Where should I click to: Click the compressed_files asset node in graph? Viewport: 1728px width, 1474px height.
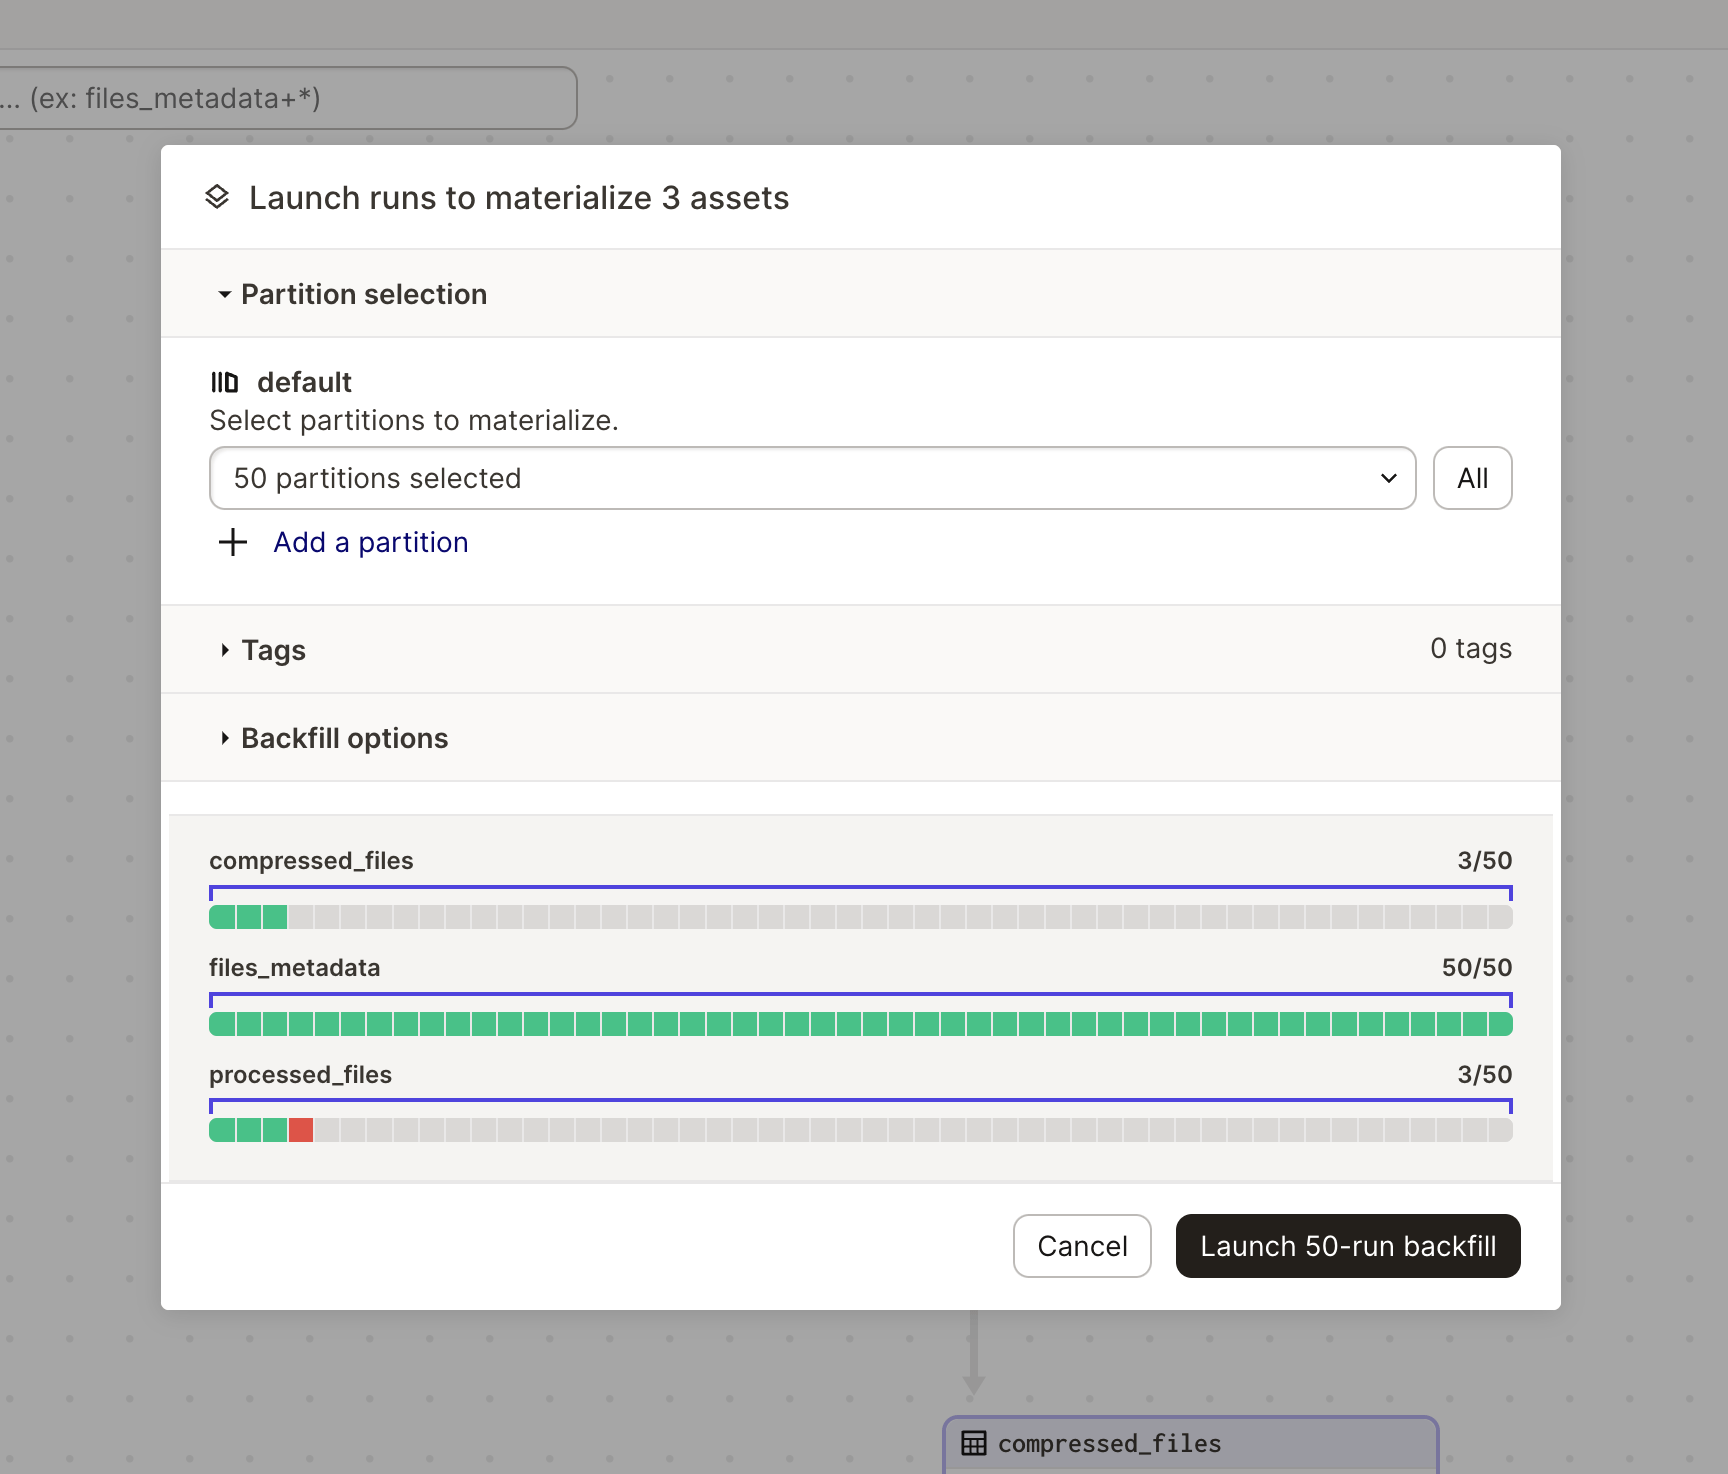tap(1191, 1444)
